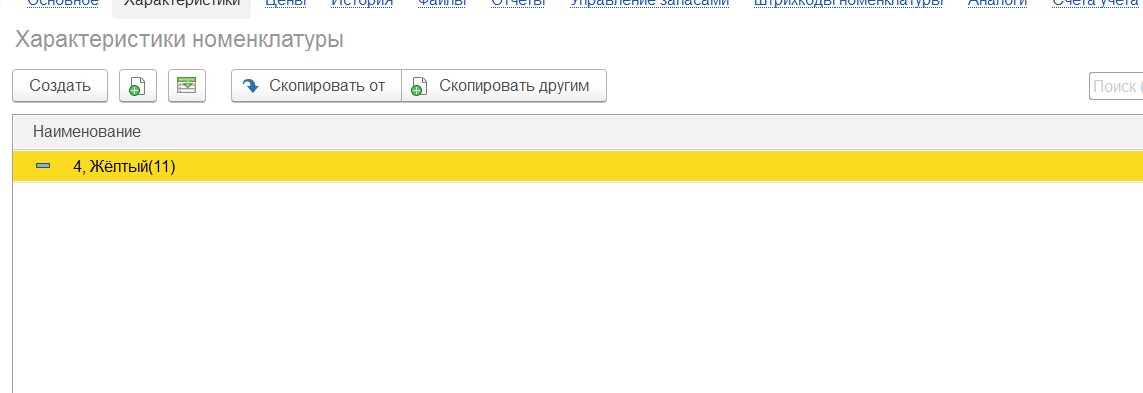Viewport: 1143px width, 393px height.
Task: Click the Создать button
Action: coord(60,86)
